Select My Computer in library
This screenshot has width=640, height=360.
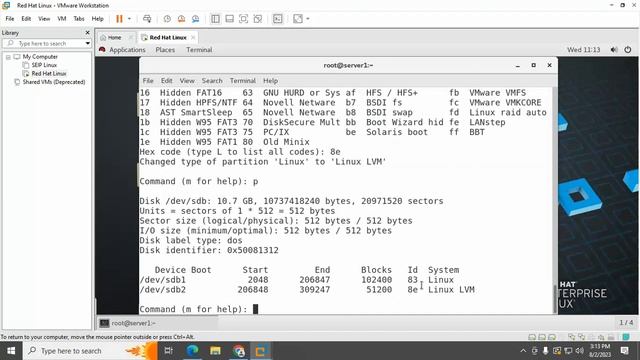40,57
